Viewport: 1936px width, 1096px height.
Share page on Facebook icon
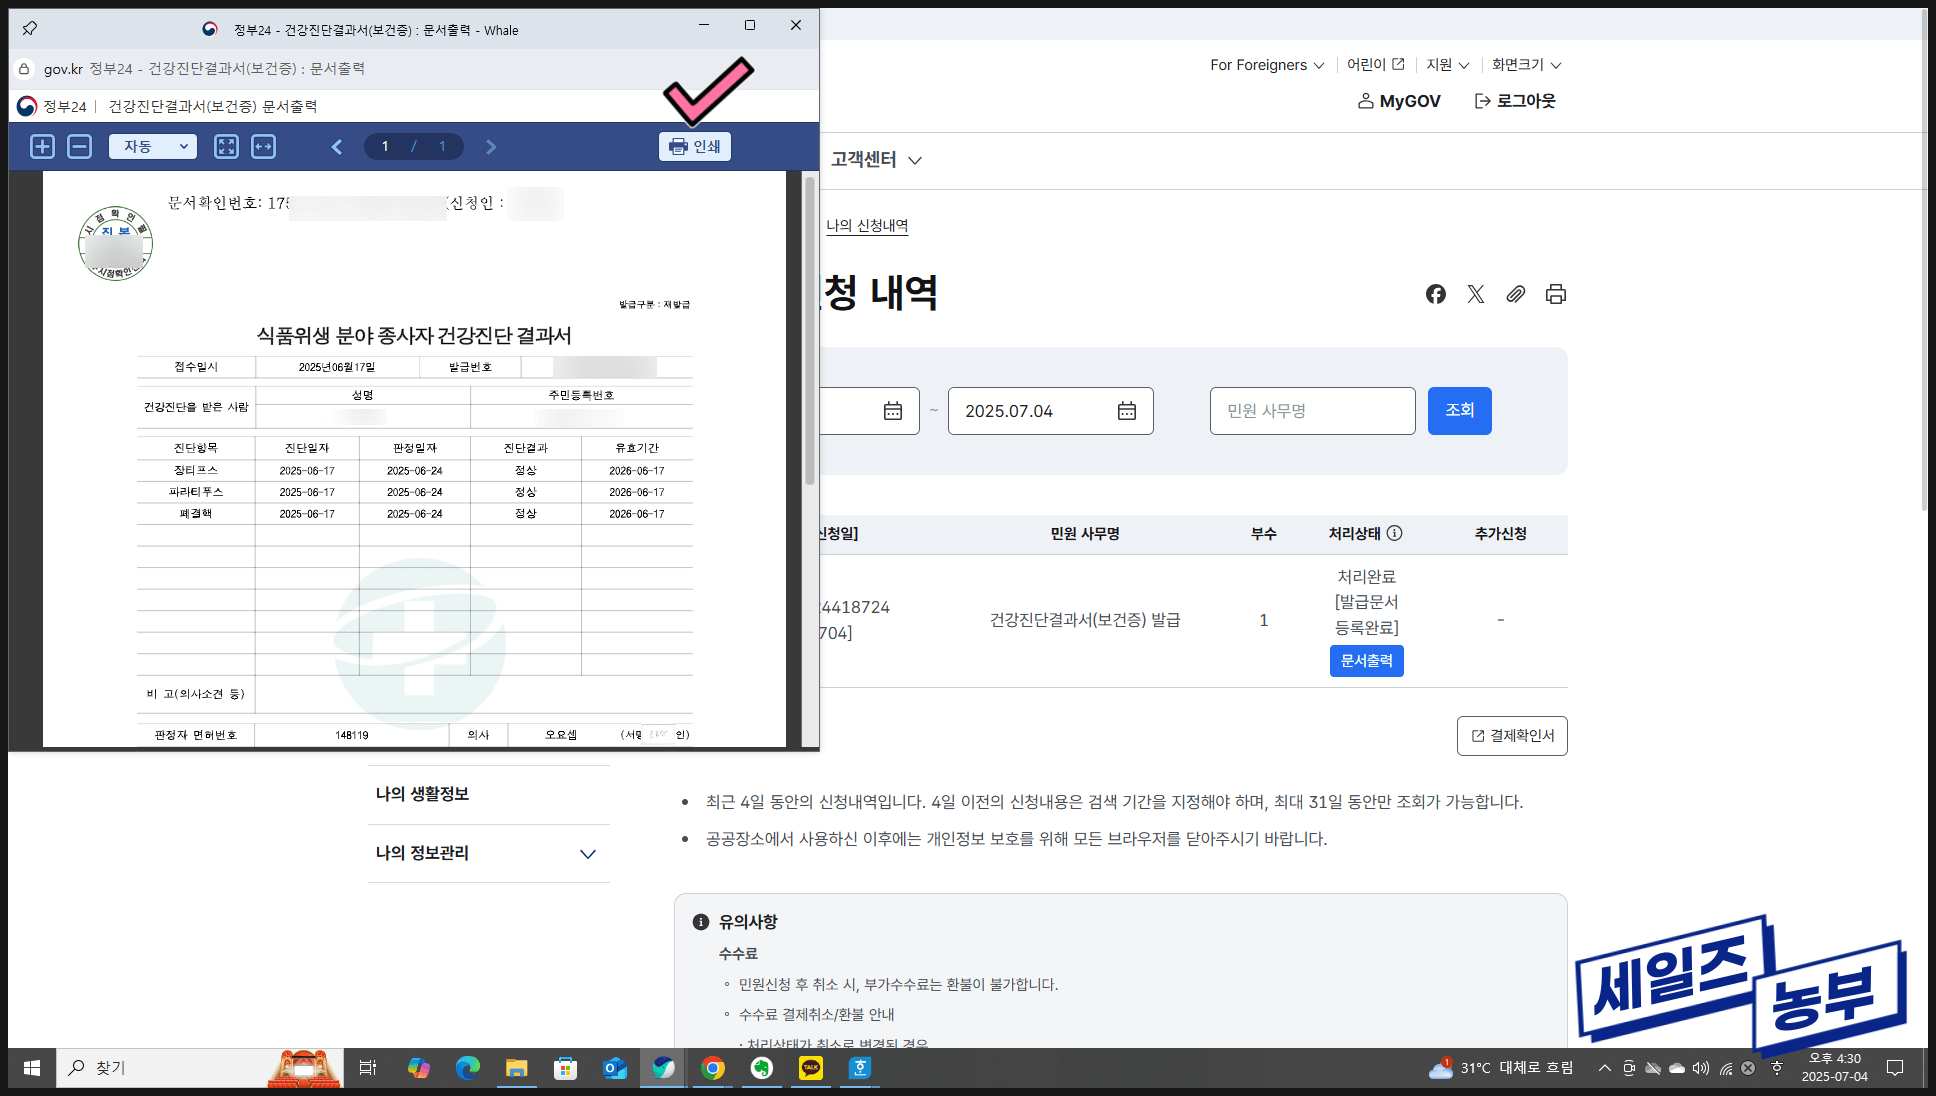(x=1436, y=294)
